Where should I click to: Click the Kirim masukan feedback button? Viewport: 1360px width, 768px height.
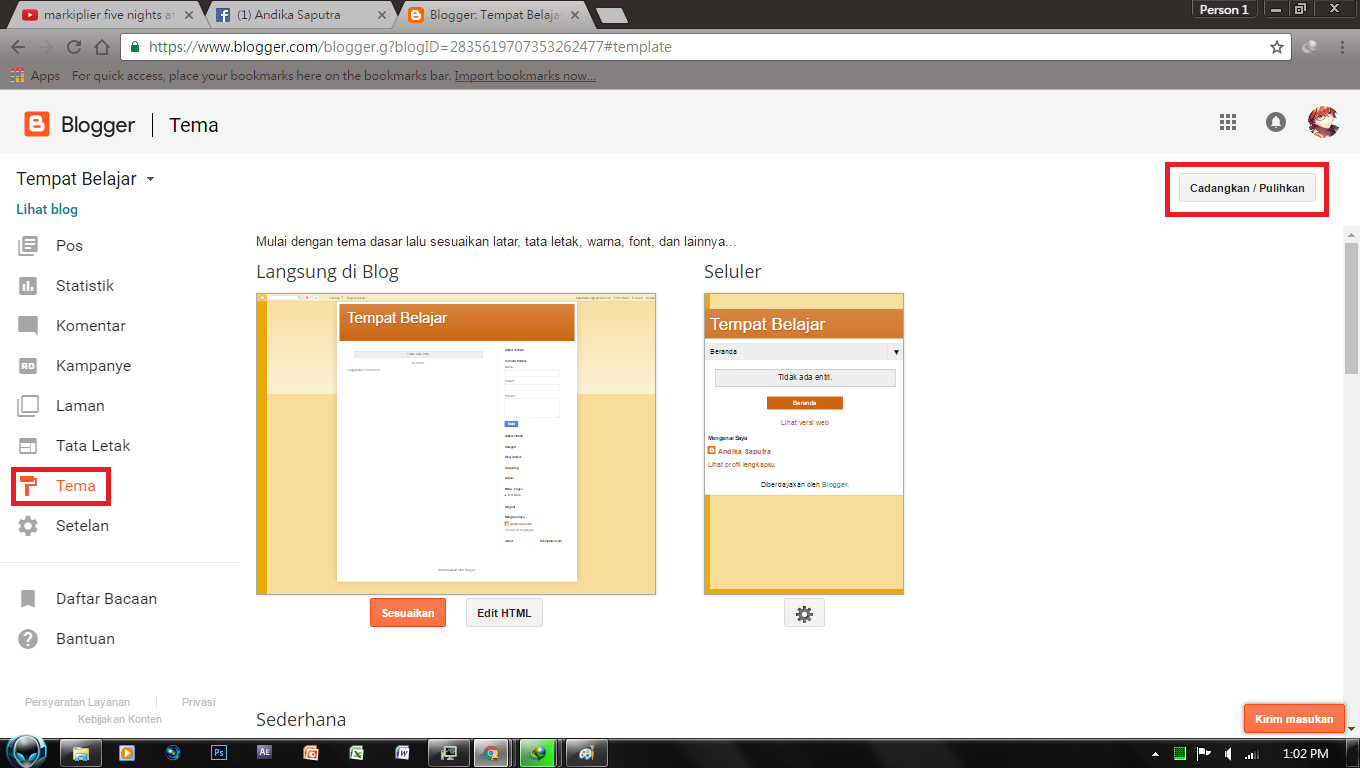(x=1294, y=718)
